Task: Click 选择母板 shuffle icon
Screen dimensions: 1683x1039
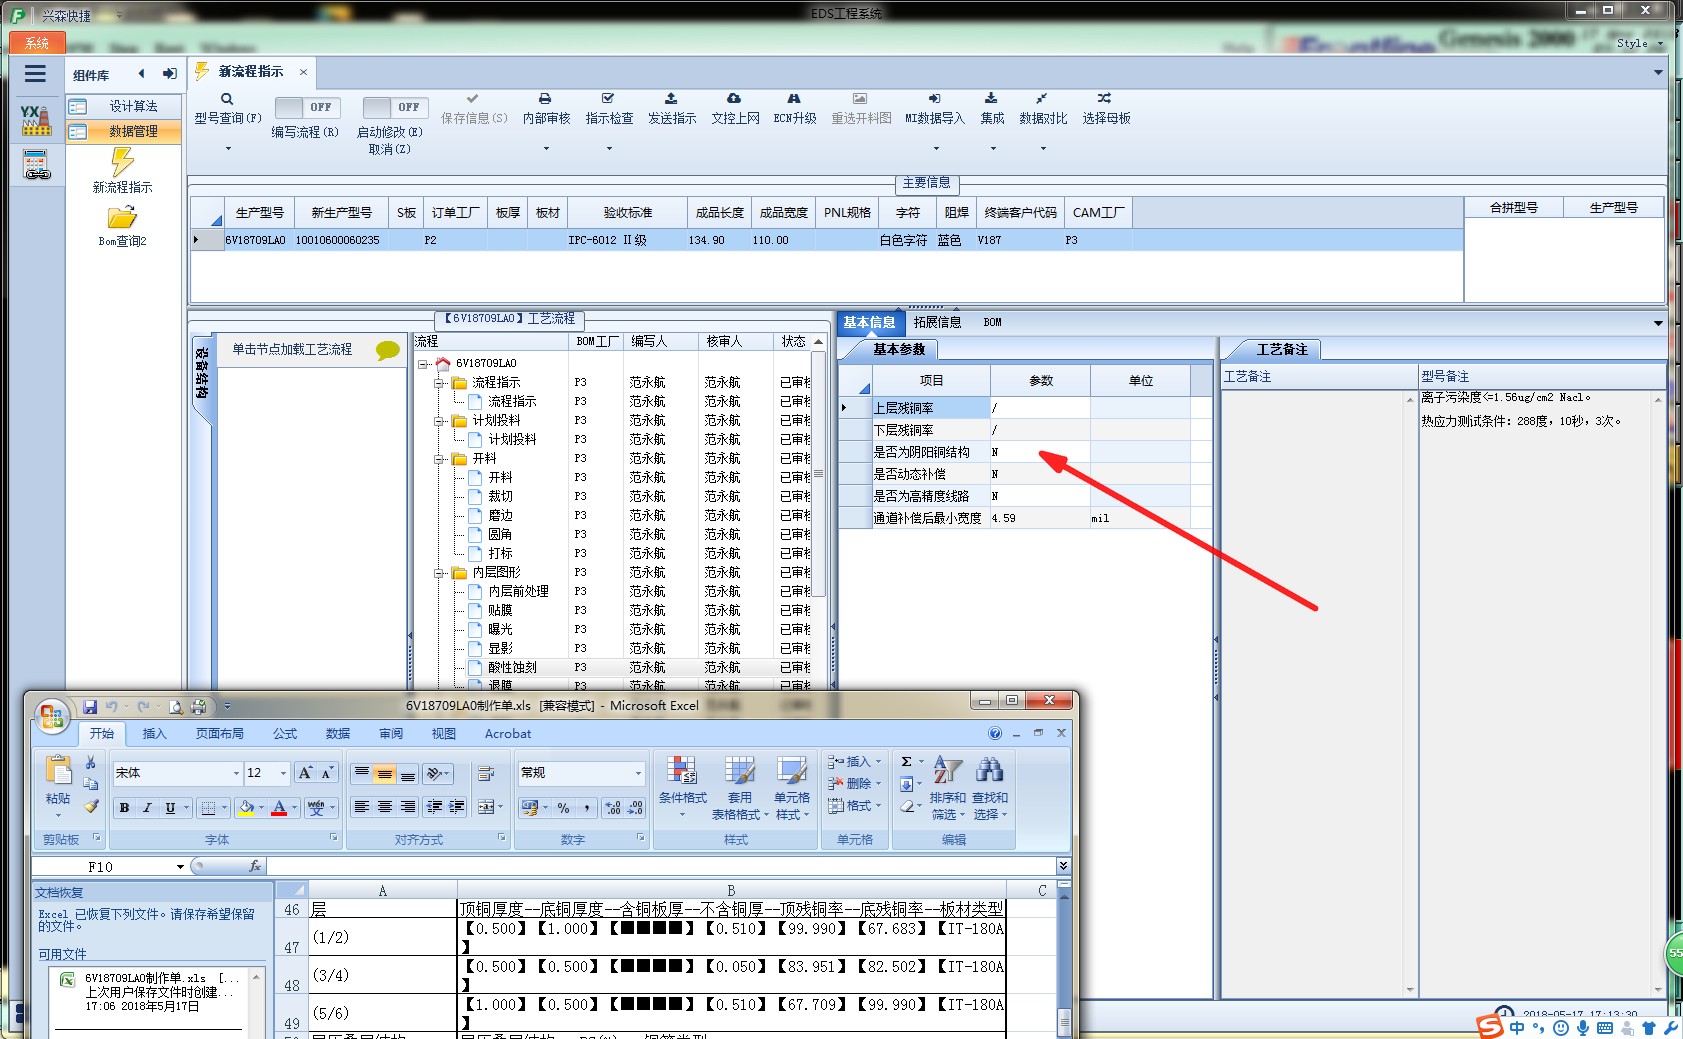Action: (1104, 99)
